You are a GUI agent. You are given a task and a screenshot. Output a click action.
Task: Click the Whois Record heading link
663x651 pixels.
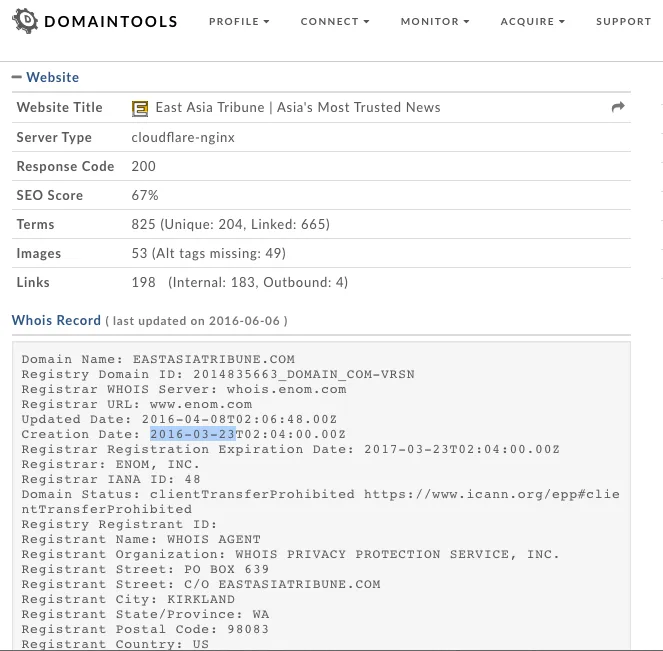click(x=56, y=320)
